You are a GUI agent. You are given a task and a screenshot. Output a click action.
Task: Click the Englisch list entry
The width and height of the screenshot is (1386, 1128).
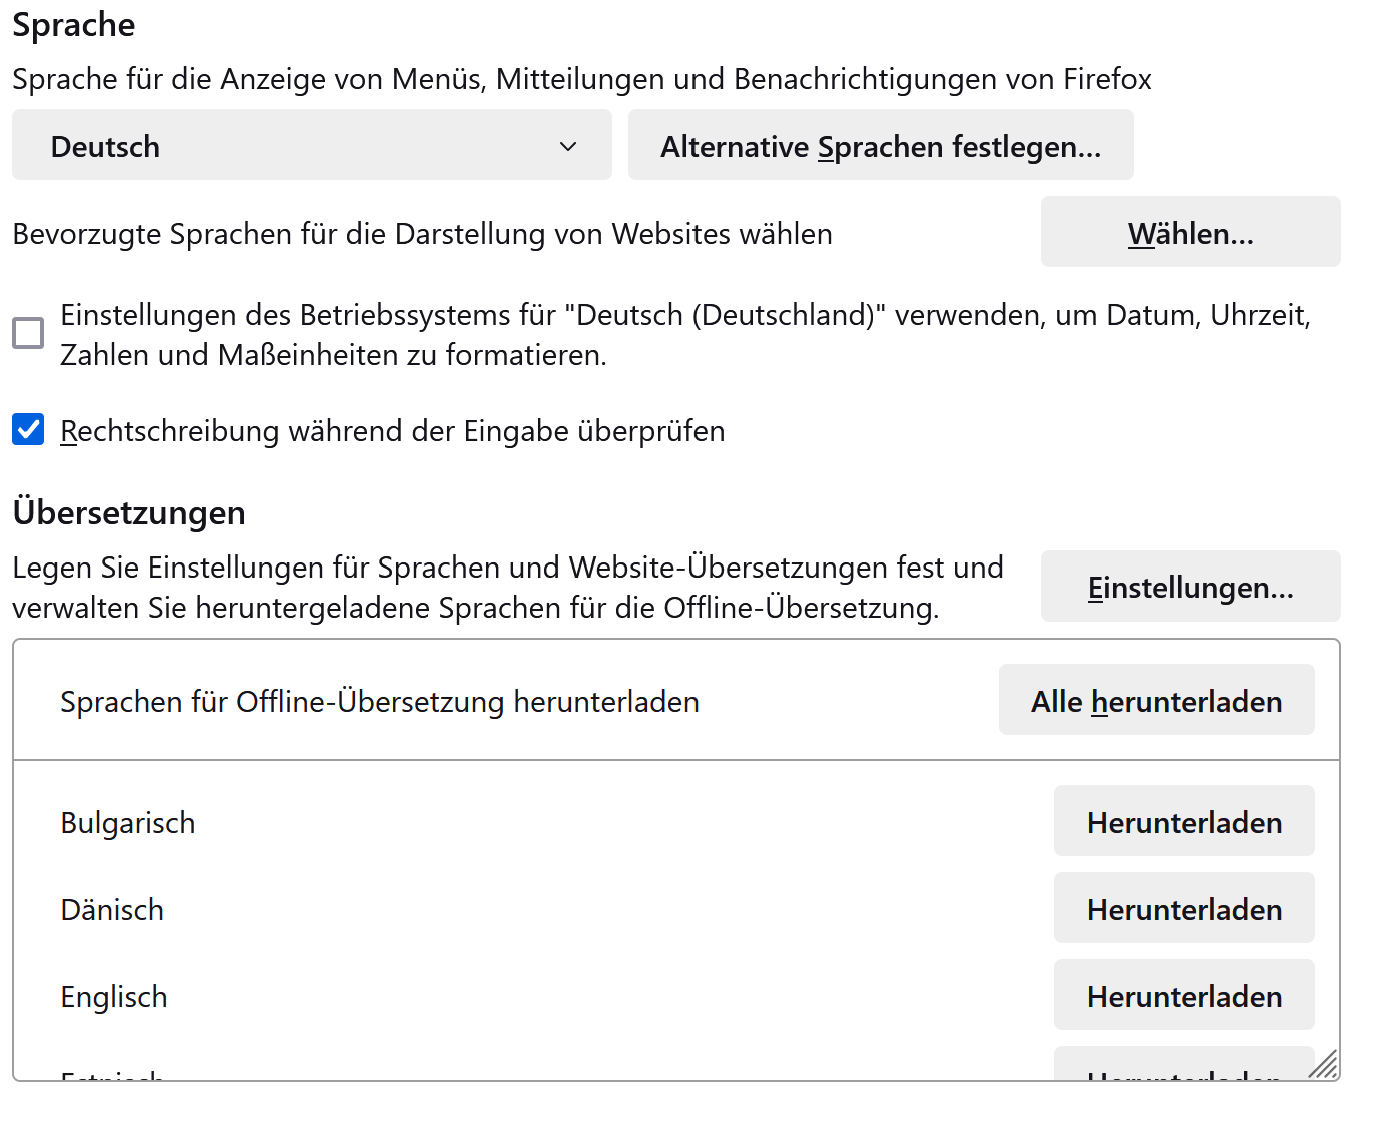pos(114,997)
